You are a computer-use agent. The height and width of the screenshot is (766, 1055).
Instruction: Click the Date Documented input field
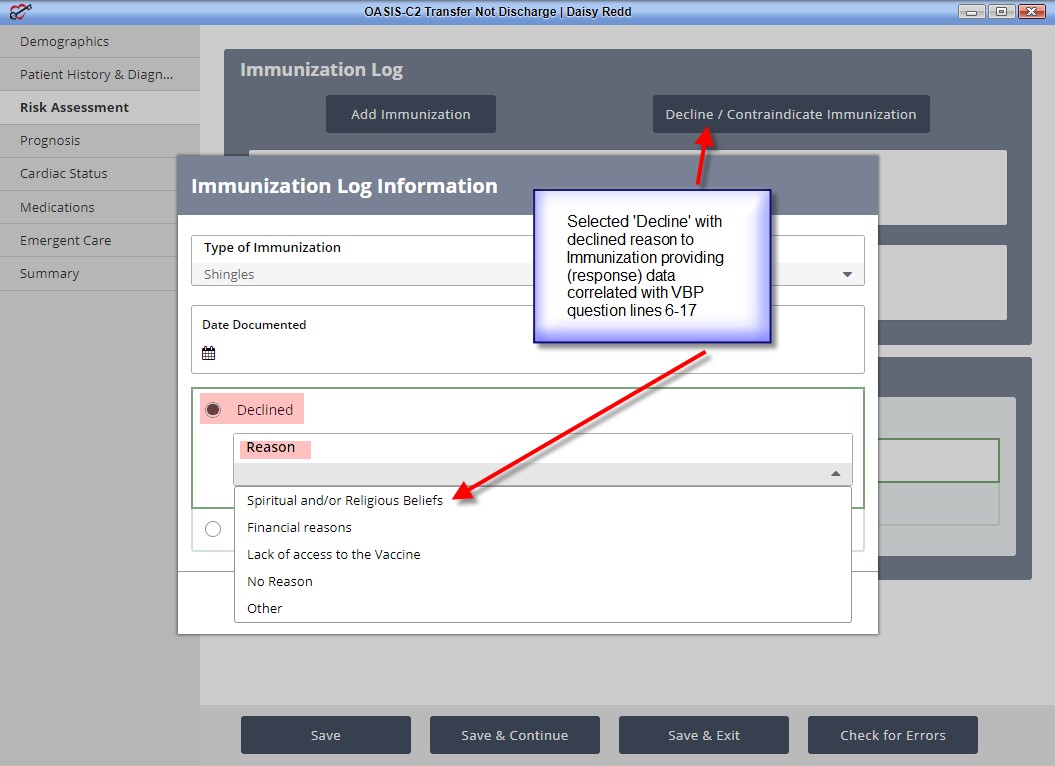530,353
